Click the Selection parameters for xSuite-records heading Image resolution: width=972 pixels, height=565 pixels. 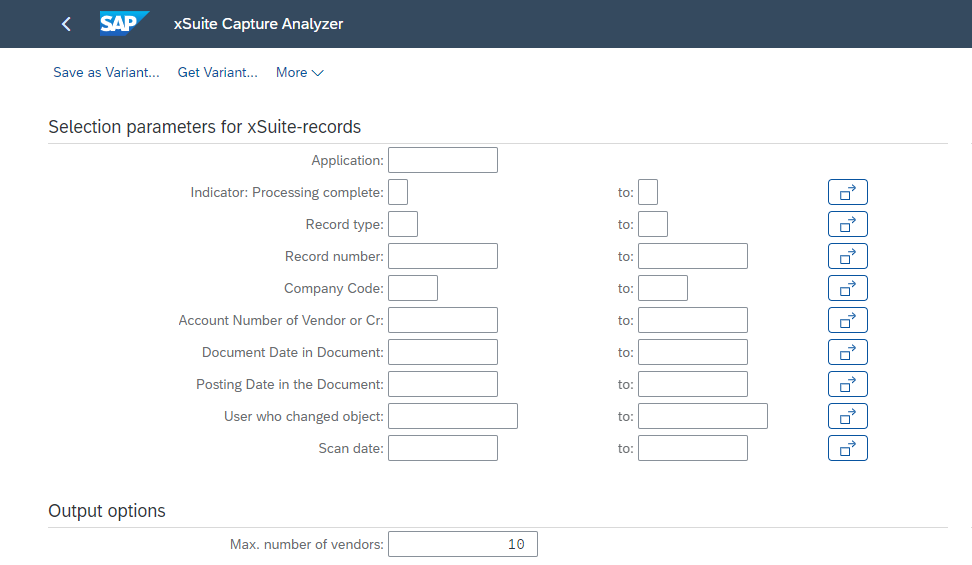coord(205,127)
